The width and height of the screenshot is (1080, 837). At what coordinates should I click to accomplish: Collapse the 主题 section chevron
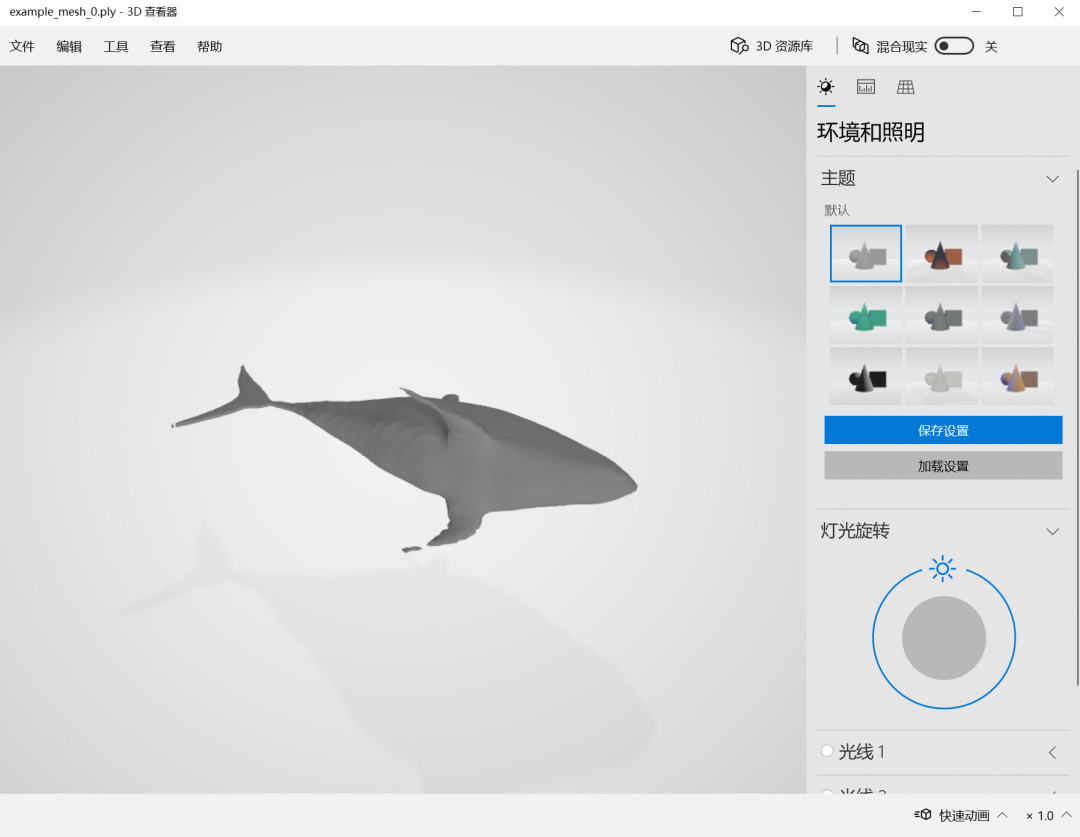(1052, 179)
